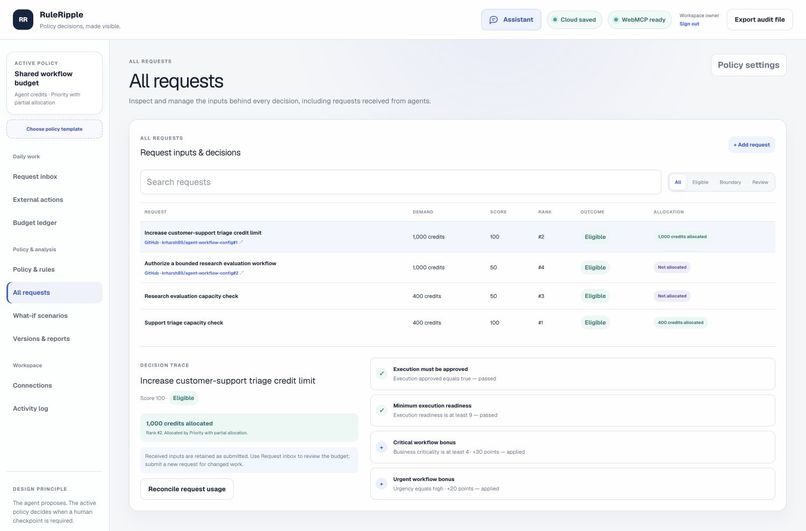Screen dimensions: 806x531
Task: Click the Cloud saved status dot
Action: pos(555,20)
